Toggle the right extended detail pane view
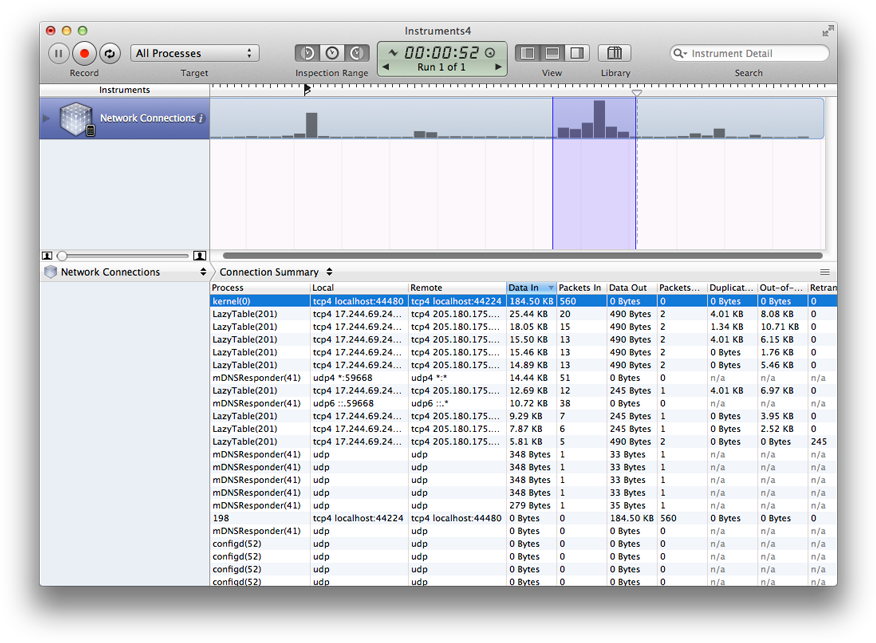This screenshot has height=643, width=876. pyautogui.click(x=577, y=53)
